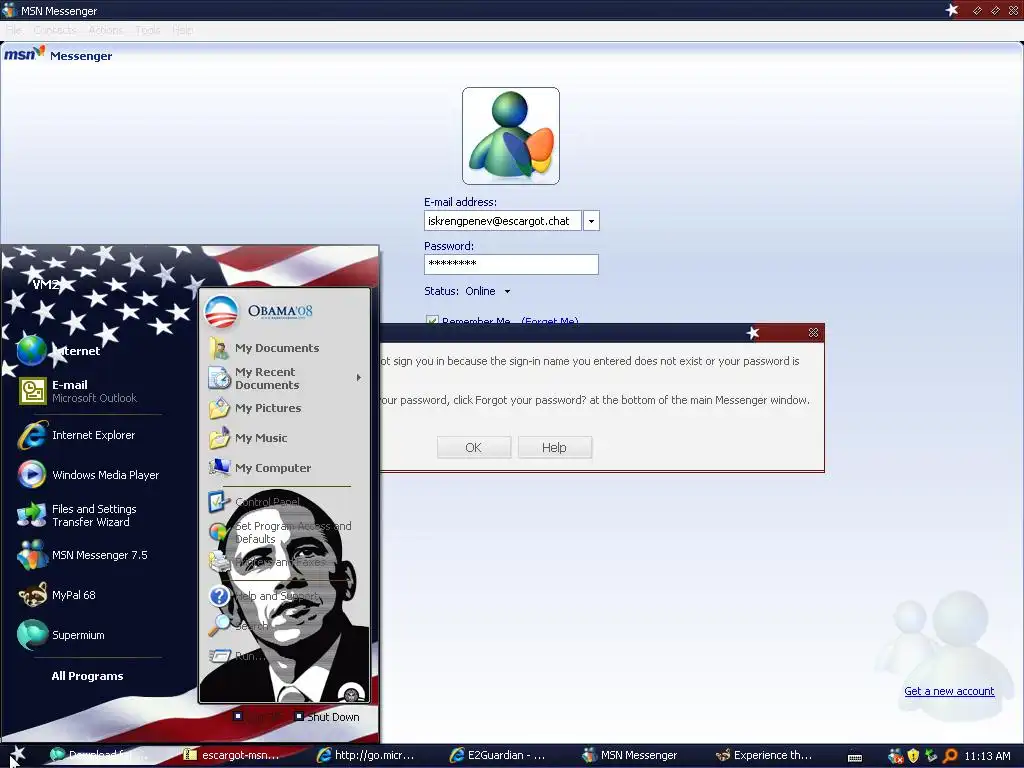1024x768 pixels.
Task: Switch to Experience th... taskbar item
Action: tap(765, 755)
